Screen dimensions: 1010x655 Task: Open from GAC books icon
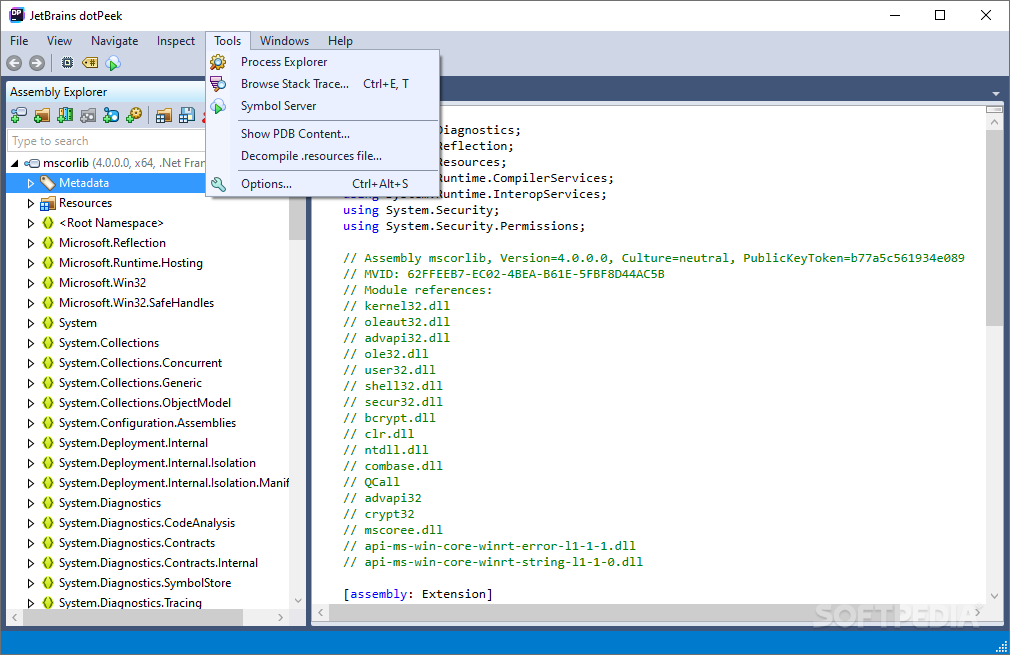click(65, 115)
